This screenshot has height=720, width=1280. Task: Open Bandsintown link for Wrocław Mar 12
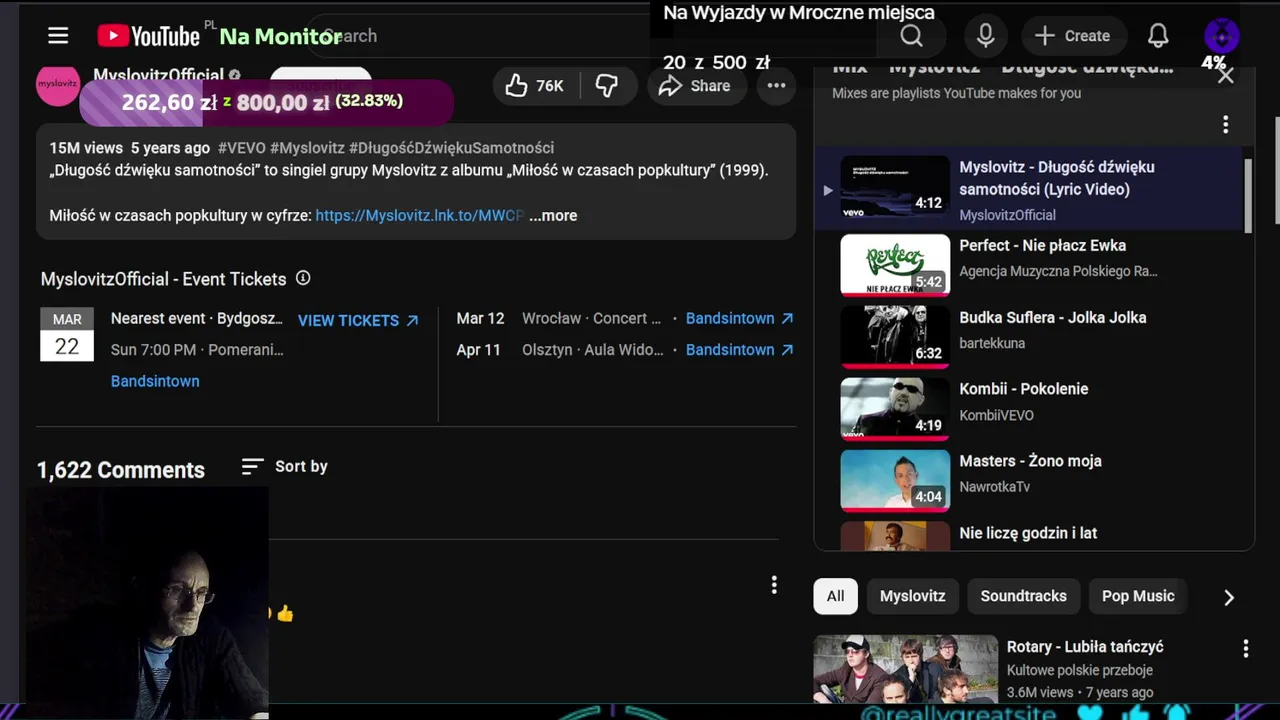[x=739, y=318]
